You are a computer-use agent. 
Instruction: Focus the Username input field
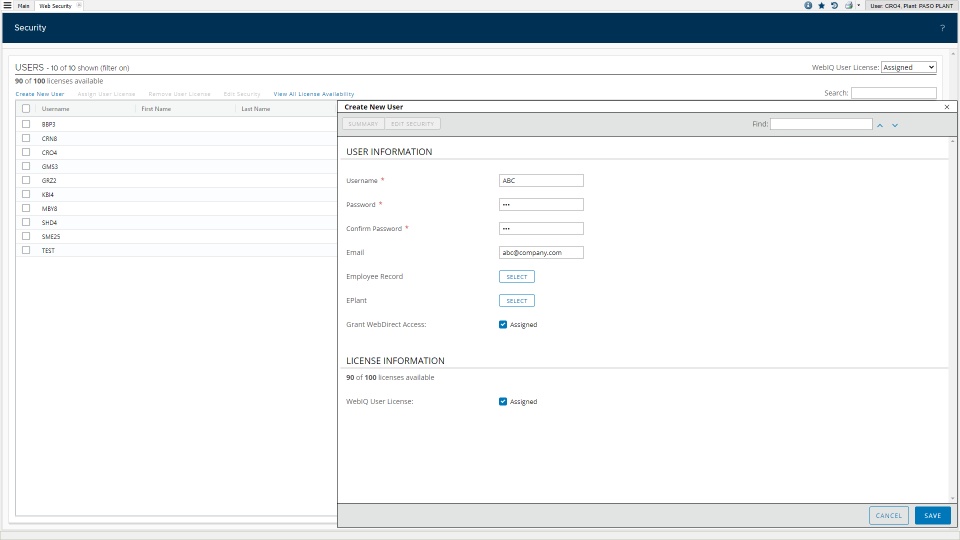coord(541,181)
